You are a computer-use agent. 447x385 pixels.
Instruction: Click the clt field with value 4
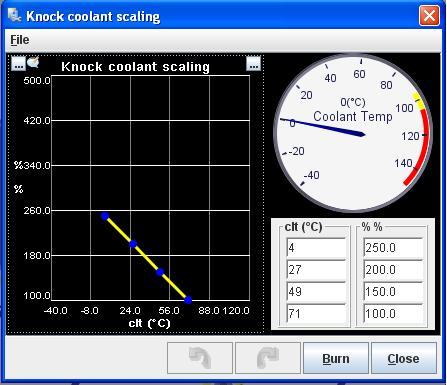pyautogui.click(x=316, y=248)
